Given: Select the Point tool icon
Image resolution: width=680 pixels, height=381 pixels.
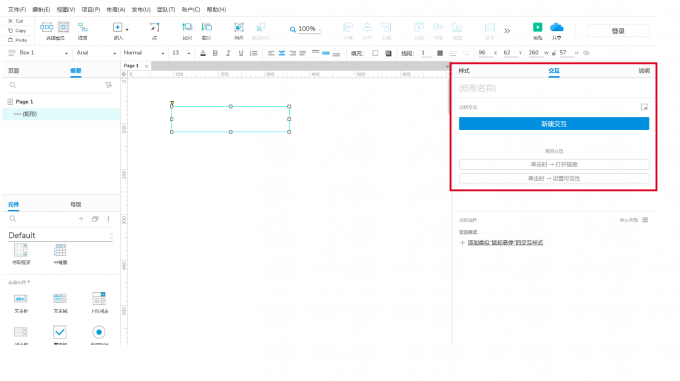Looking at the screenshot, I should click(154, 27).
